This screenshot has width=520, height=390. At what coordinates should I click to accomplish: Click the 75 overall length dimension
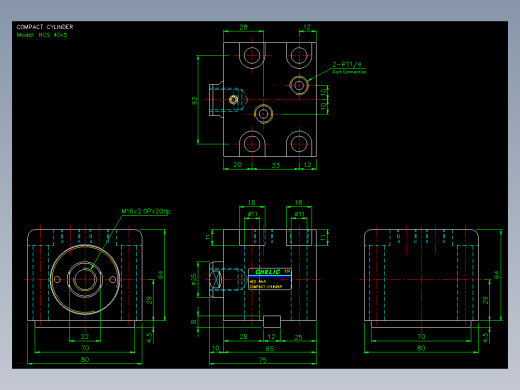263,360
